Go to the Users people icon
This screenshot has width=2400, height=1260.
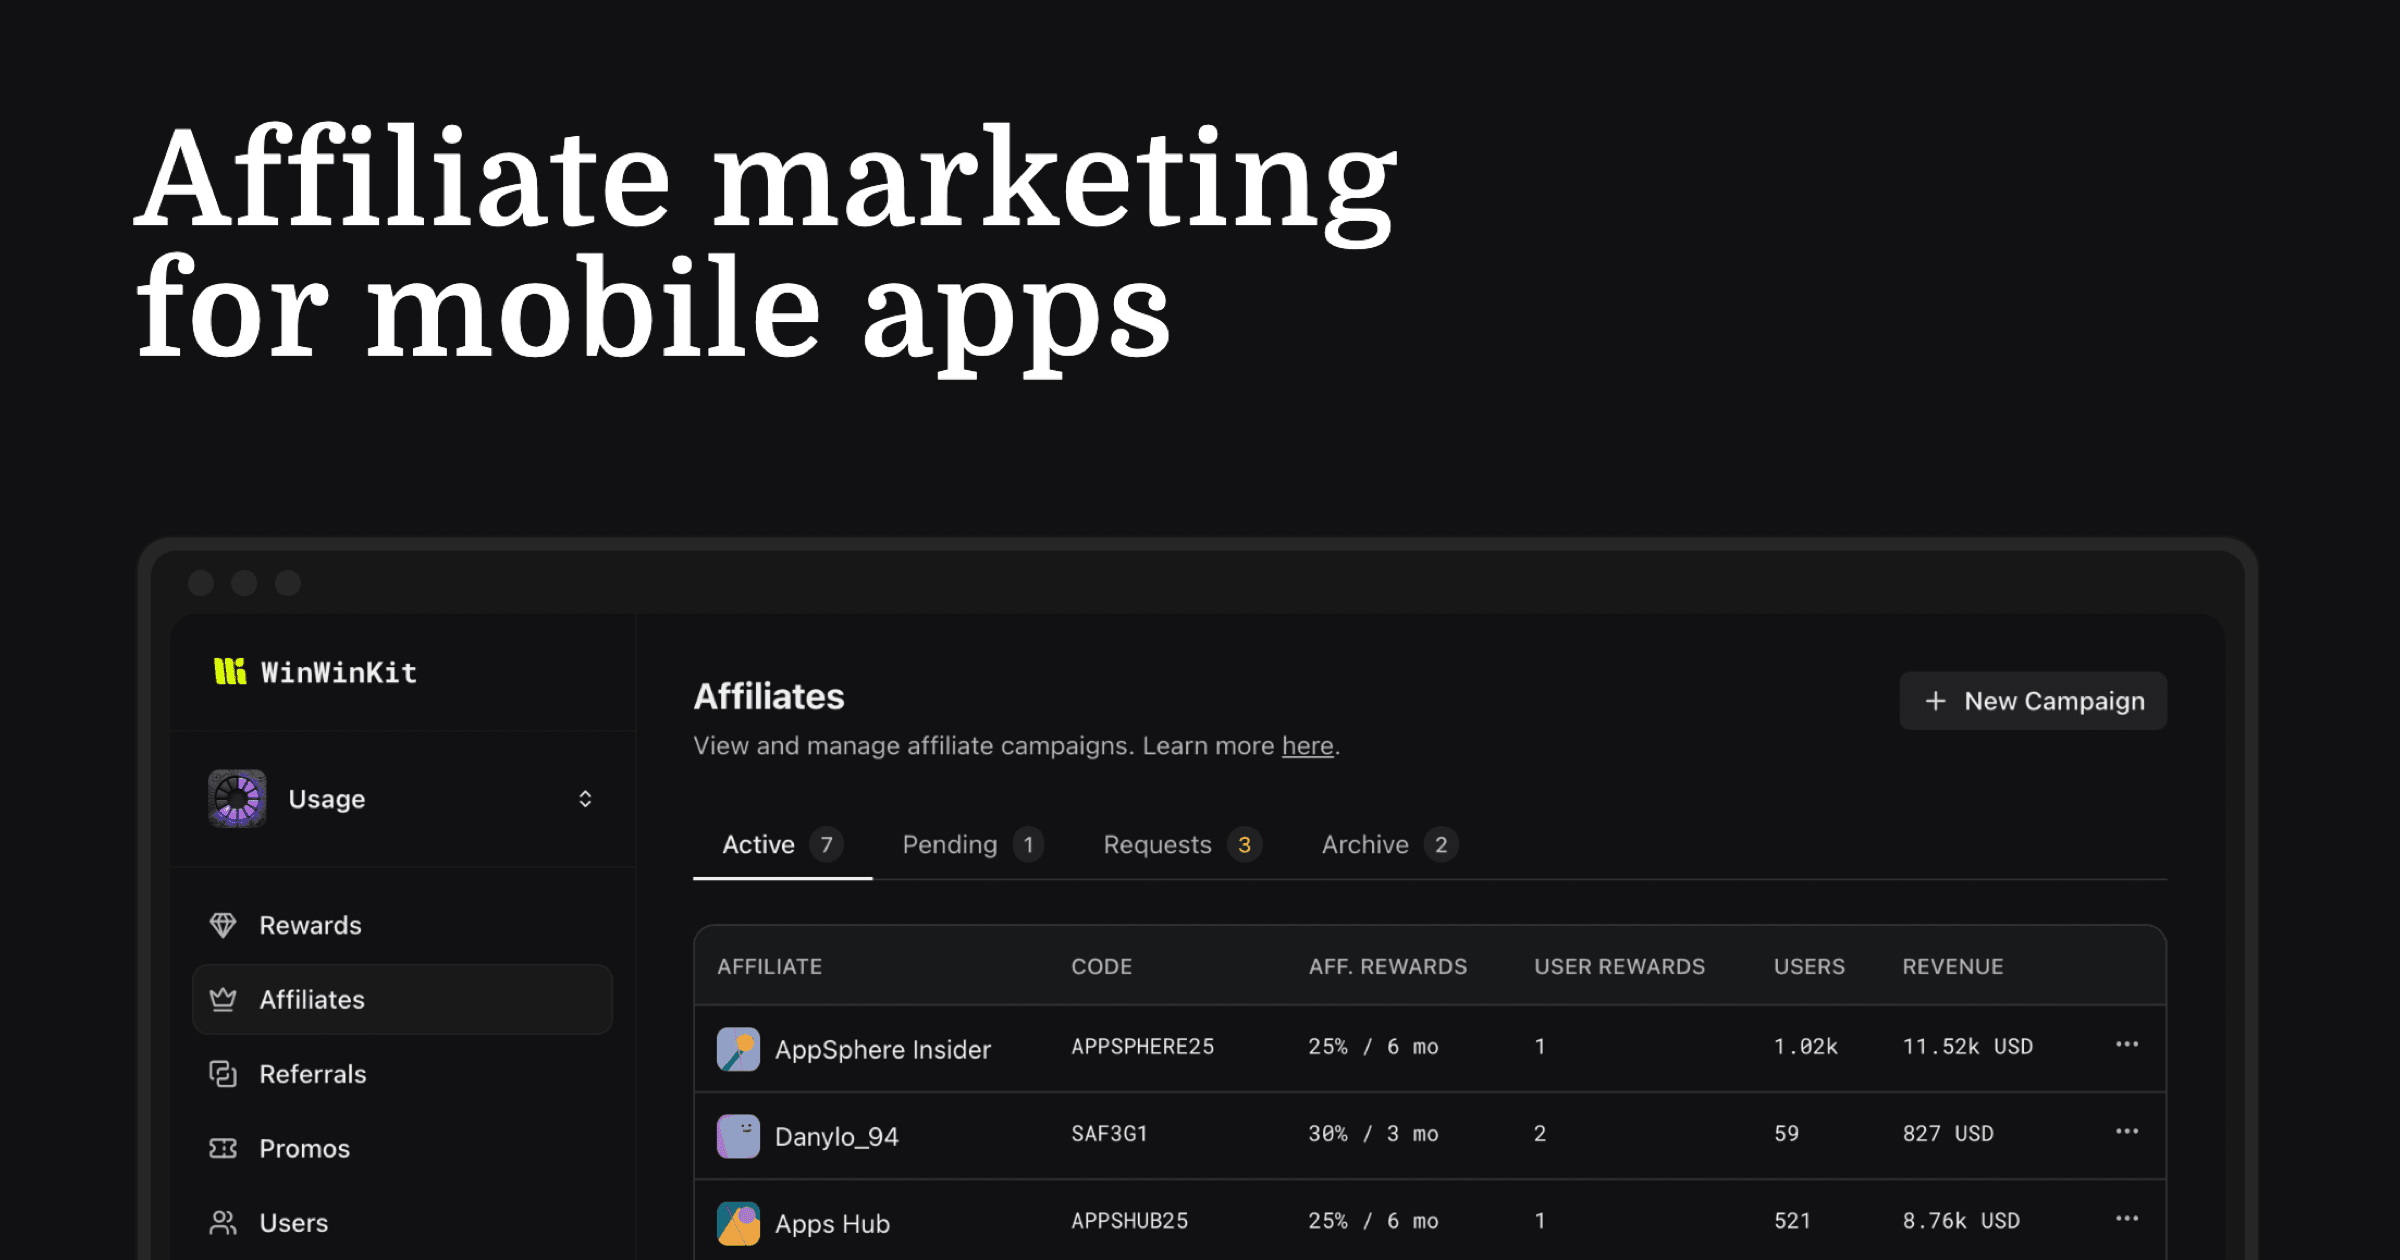(x=223, y=1222)
